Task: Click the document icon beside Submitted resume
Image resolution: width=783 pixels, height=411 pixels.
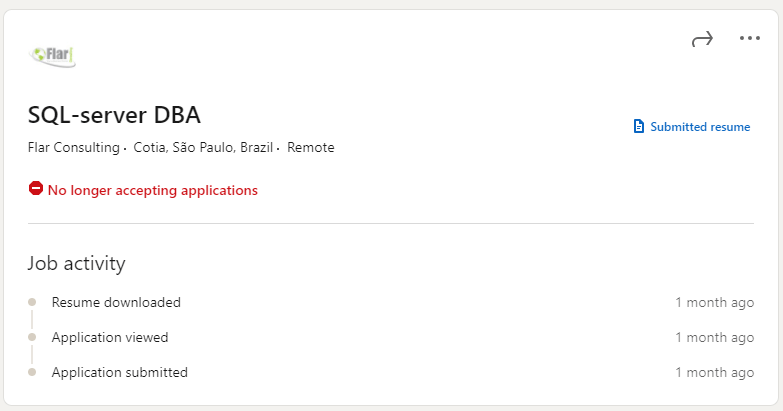Action: [639, 127]
